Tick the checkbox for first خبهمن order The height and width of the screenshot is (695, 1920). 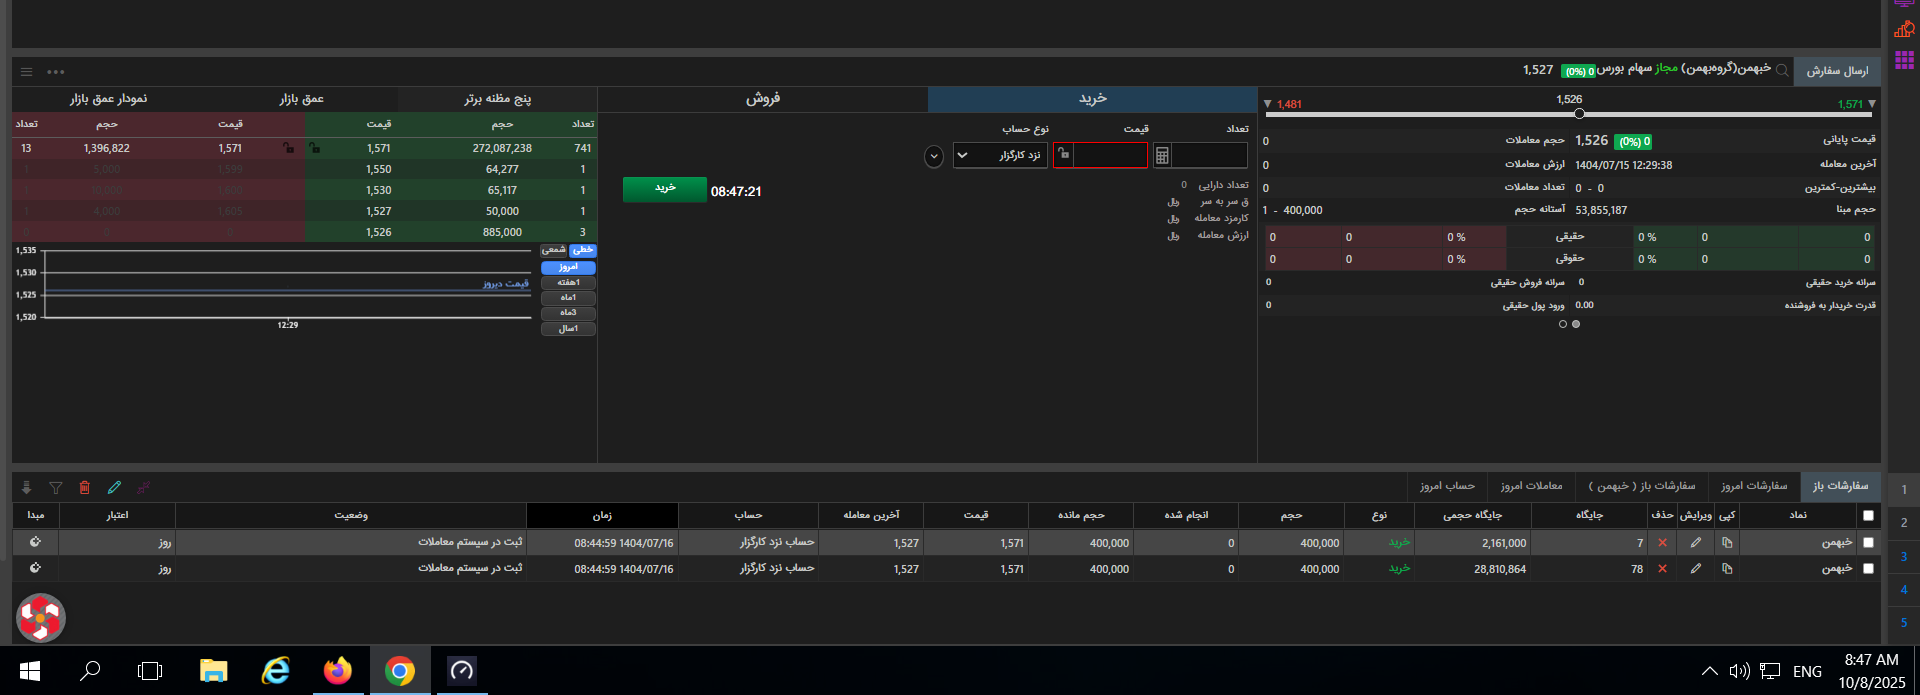pyautogui.click(x=1868, y=543)
